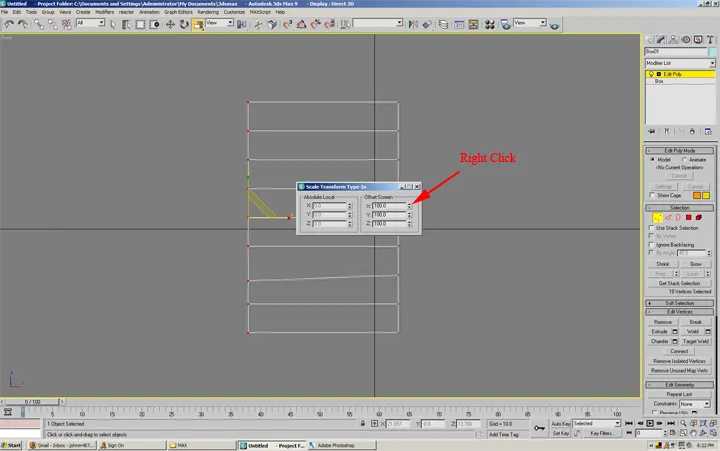Click the Offset Screen X value field
This screenshot has height=451, width=720.
click(x=389, y=206)
